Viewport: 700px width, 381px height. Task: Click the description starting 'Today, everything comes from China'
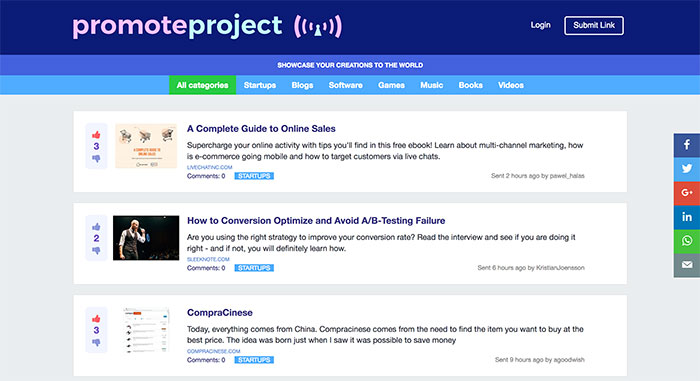(385, 335)
